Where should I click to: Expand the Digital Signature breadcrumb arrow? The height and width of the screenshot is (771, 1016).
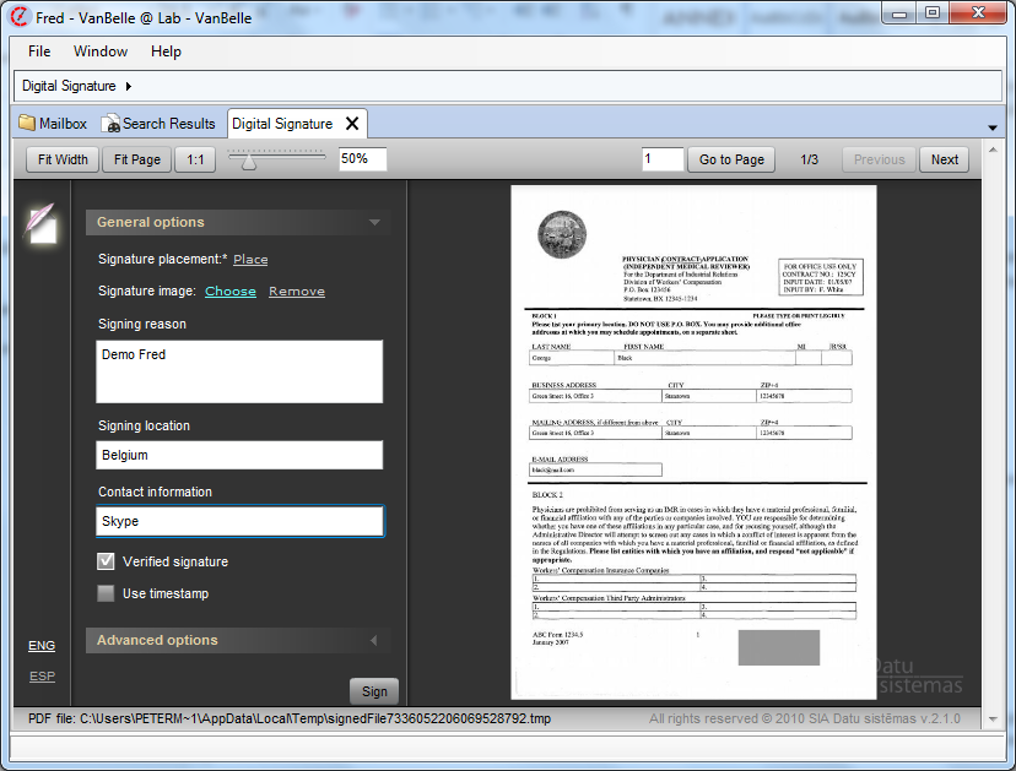click(129, 87)
